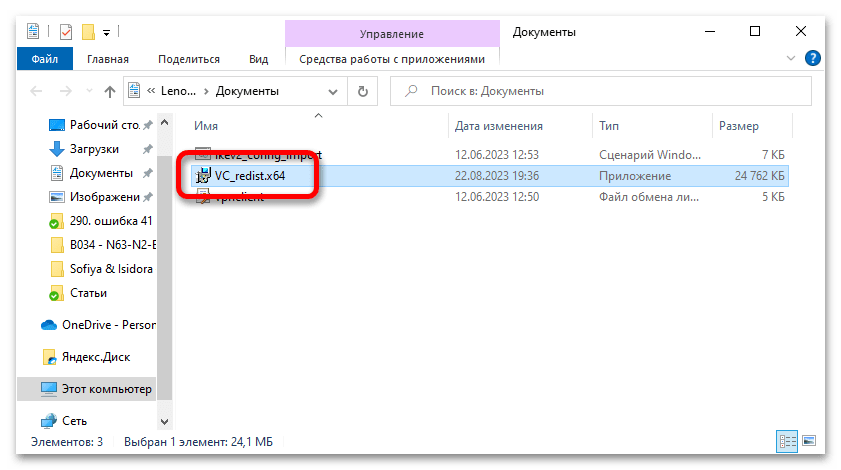
Task: Switch to the Главная ribbon tab
Action: 108,59
